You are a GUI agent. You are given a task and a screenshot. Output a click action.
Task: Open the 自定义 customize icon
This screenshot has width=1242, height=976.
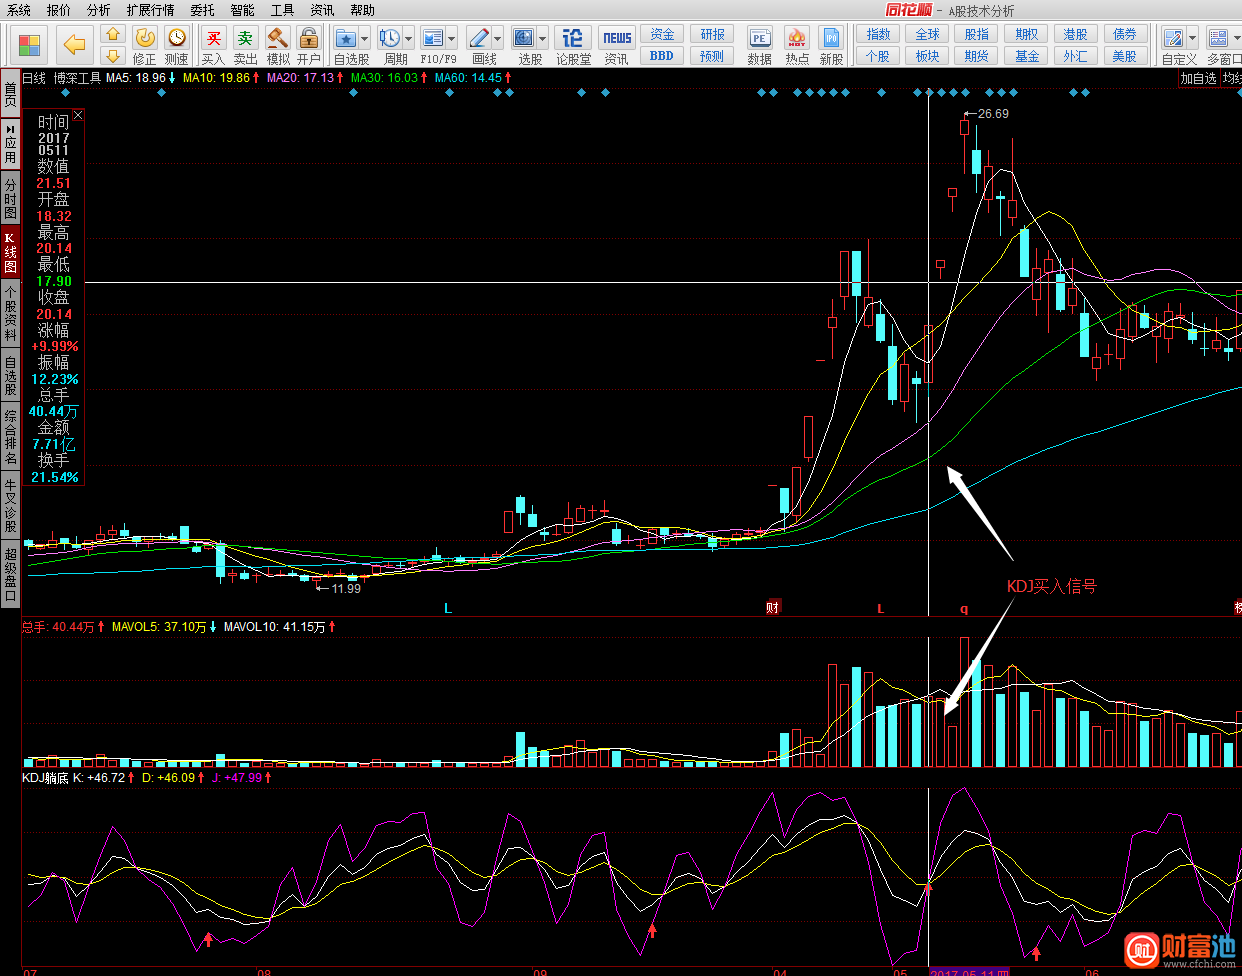point(1173,39)
